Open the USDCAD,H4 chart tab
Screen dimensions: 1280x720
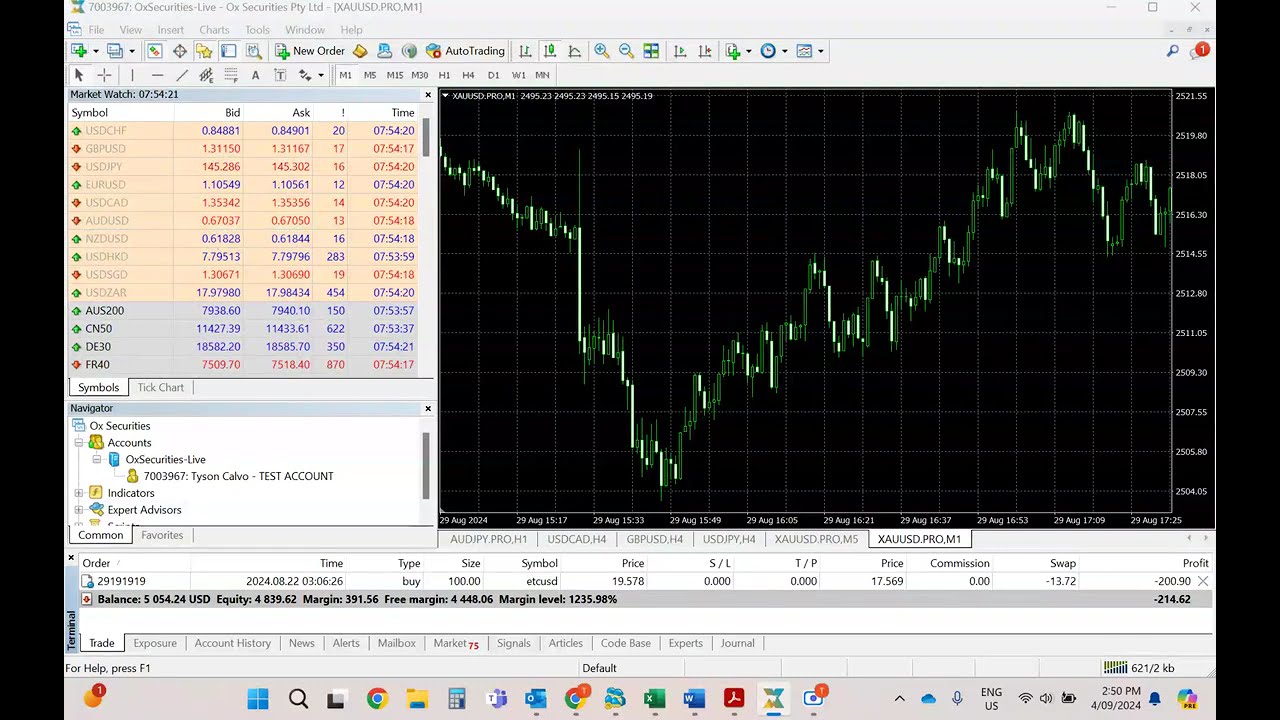576,539
